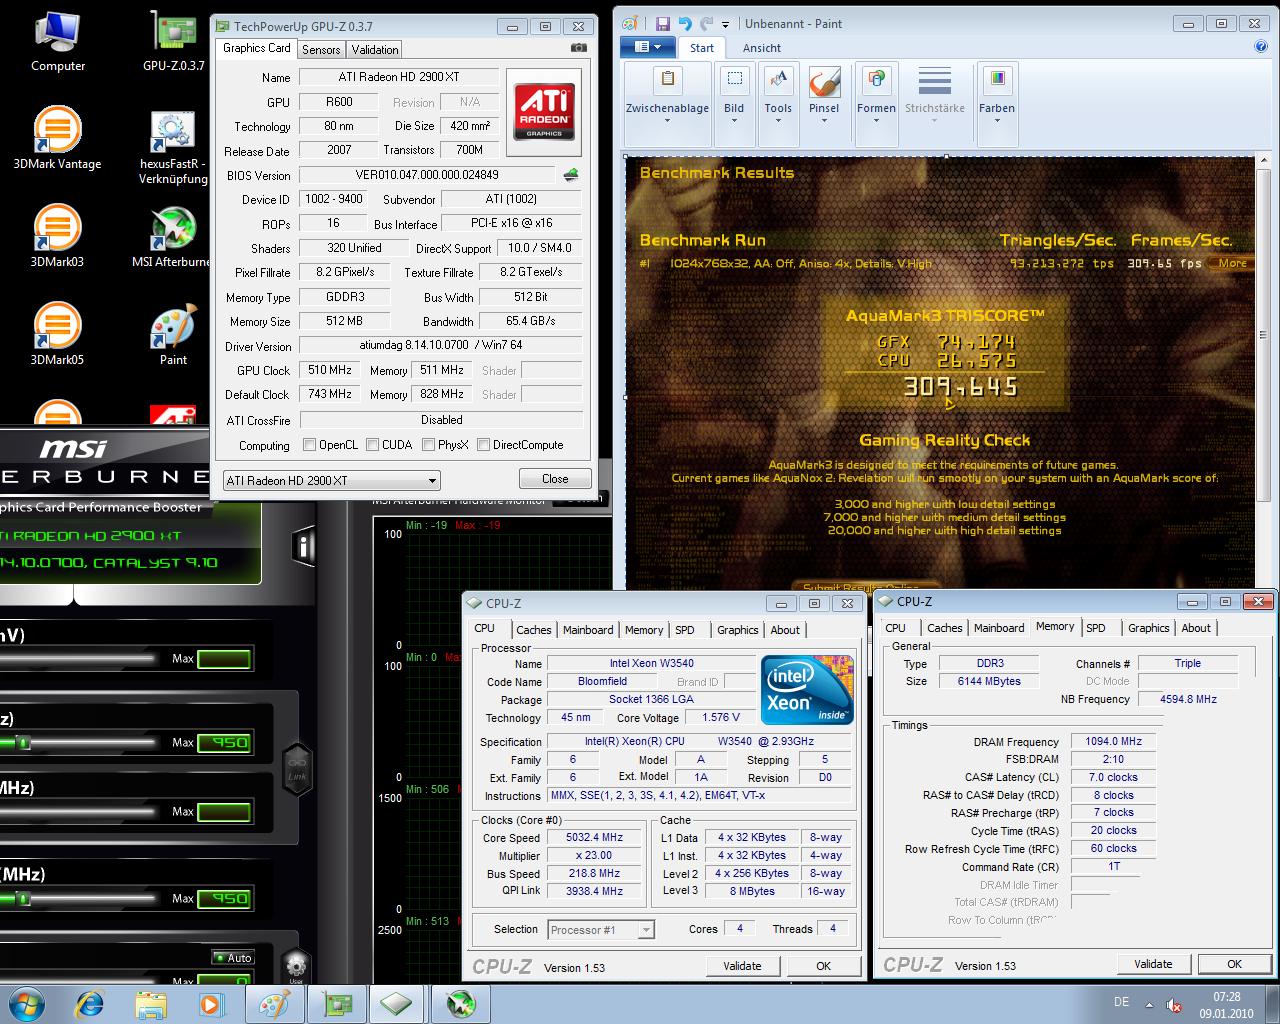Open Graphics tab in right CPU-Z window
1280x1024 pixels.
(1148, 628)
